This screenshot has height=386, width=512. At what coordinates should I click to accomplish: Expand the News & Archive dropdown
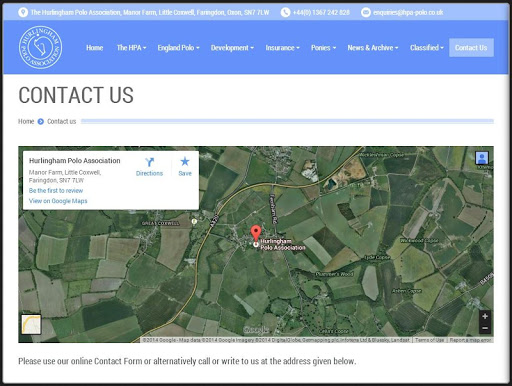click(373, 48)
